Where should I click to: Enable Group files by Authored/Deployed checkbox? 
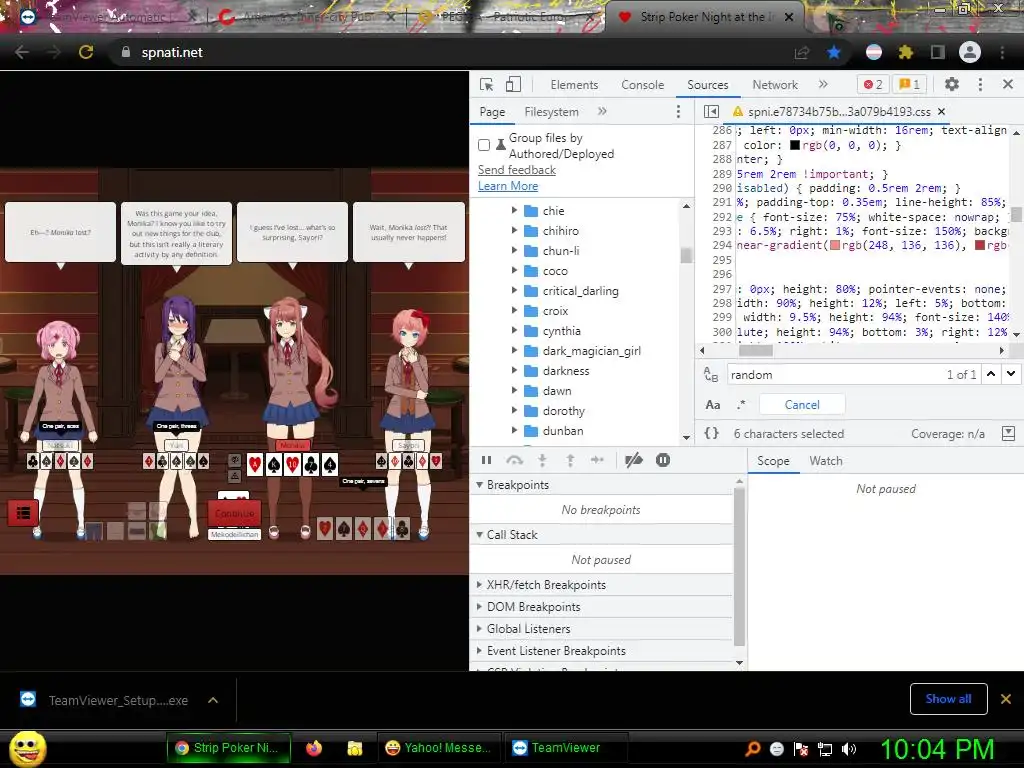[484, 145]
